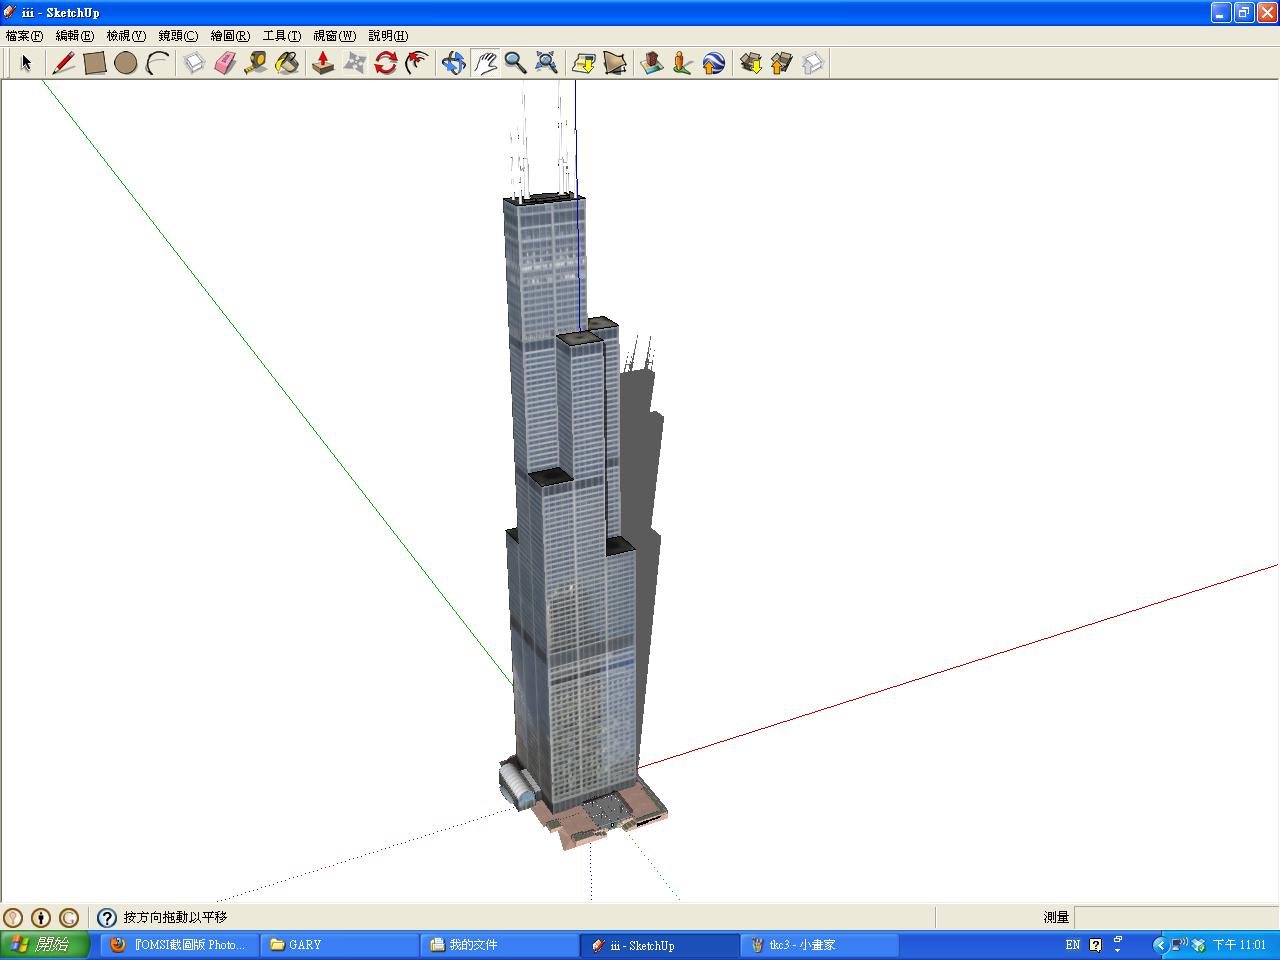Click the help question mark in status bar
This screenshot has height=960, width=1280.
(x=107, y=917)
